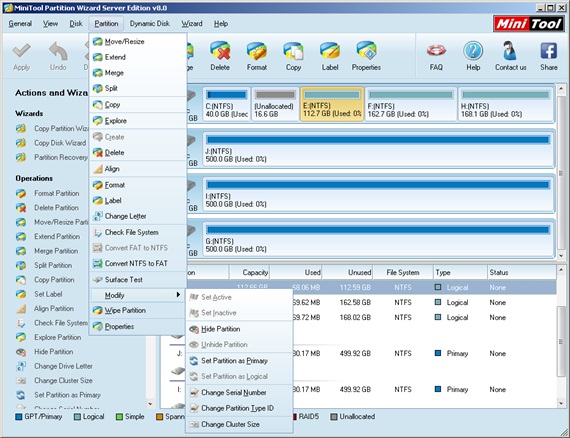
Task: Click the GPT/Primary legend color swatch
Action: pos(19,417)
